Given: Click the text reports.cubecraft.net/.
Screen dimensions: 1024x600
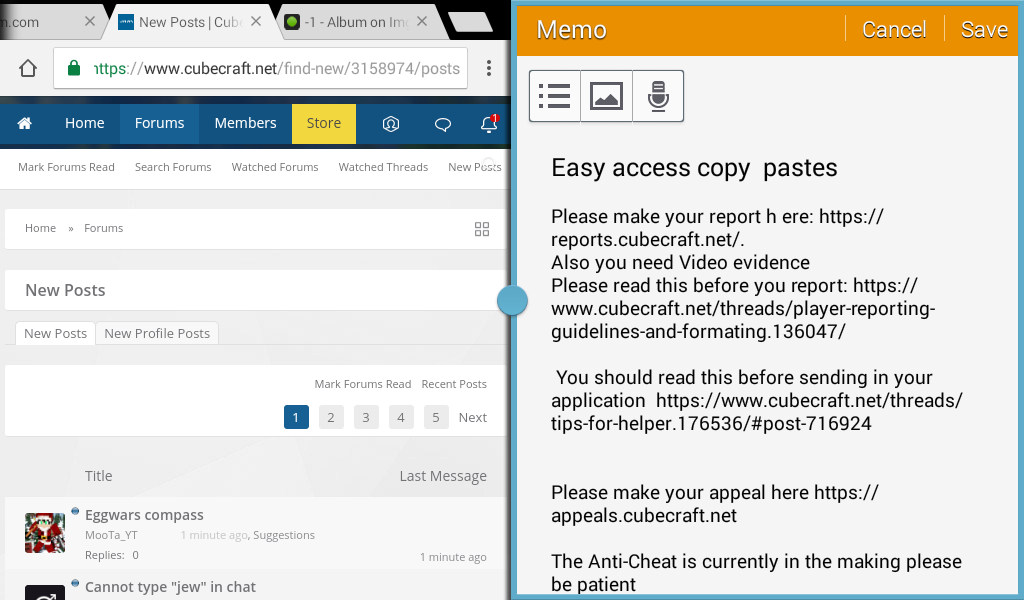Looking at the screenshot, I should (x=648, y=240).
